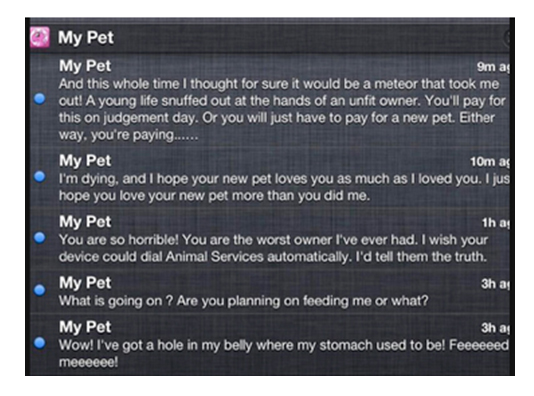Click blue dot beside "What is going on" notification
The width and height of the screenshot is (534, 396).
[x=40, y=290]
